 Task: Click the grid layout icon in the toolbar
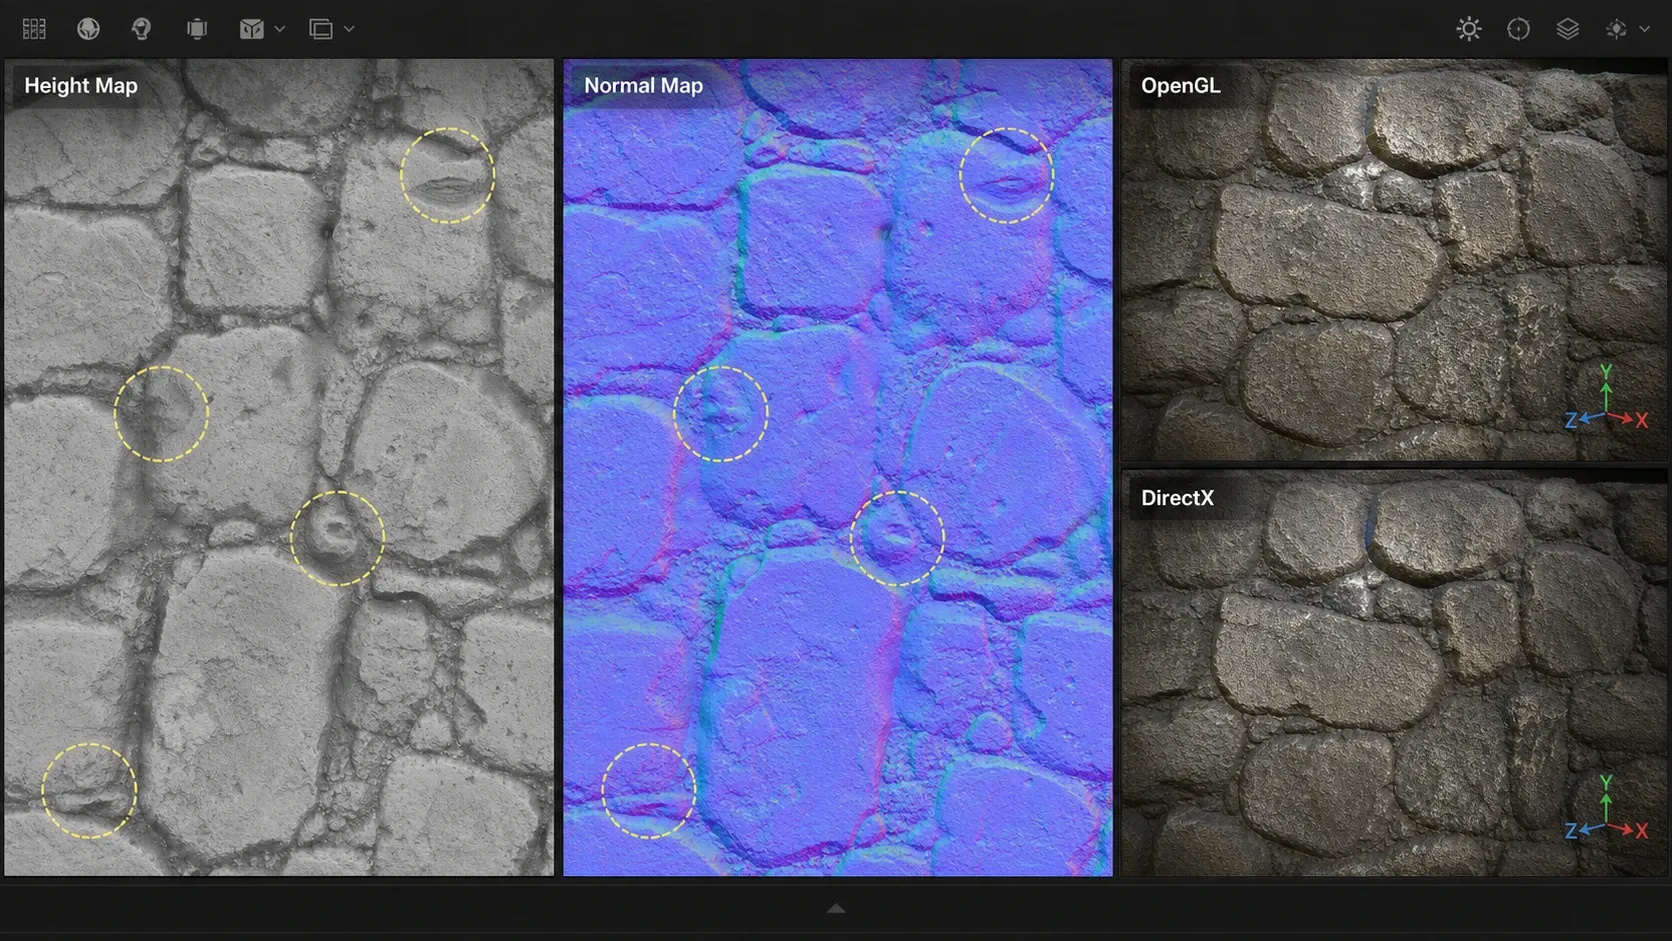click(x=34, y=29)
